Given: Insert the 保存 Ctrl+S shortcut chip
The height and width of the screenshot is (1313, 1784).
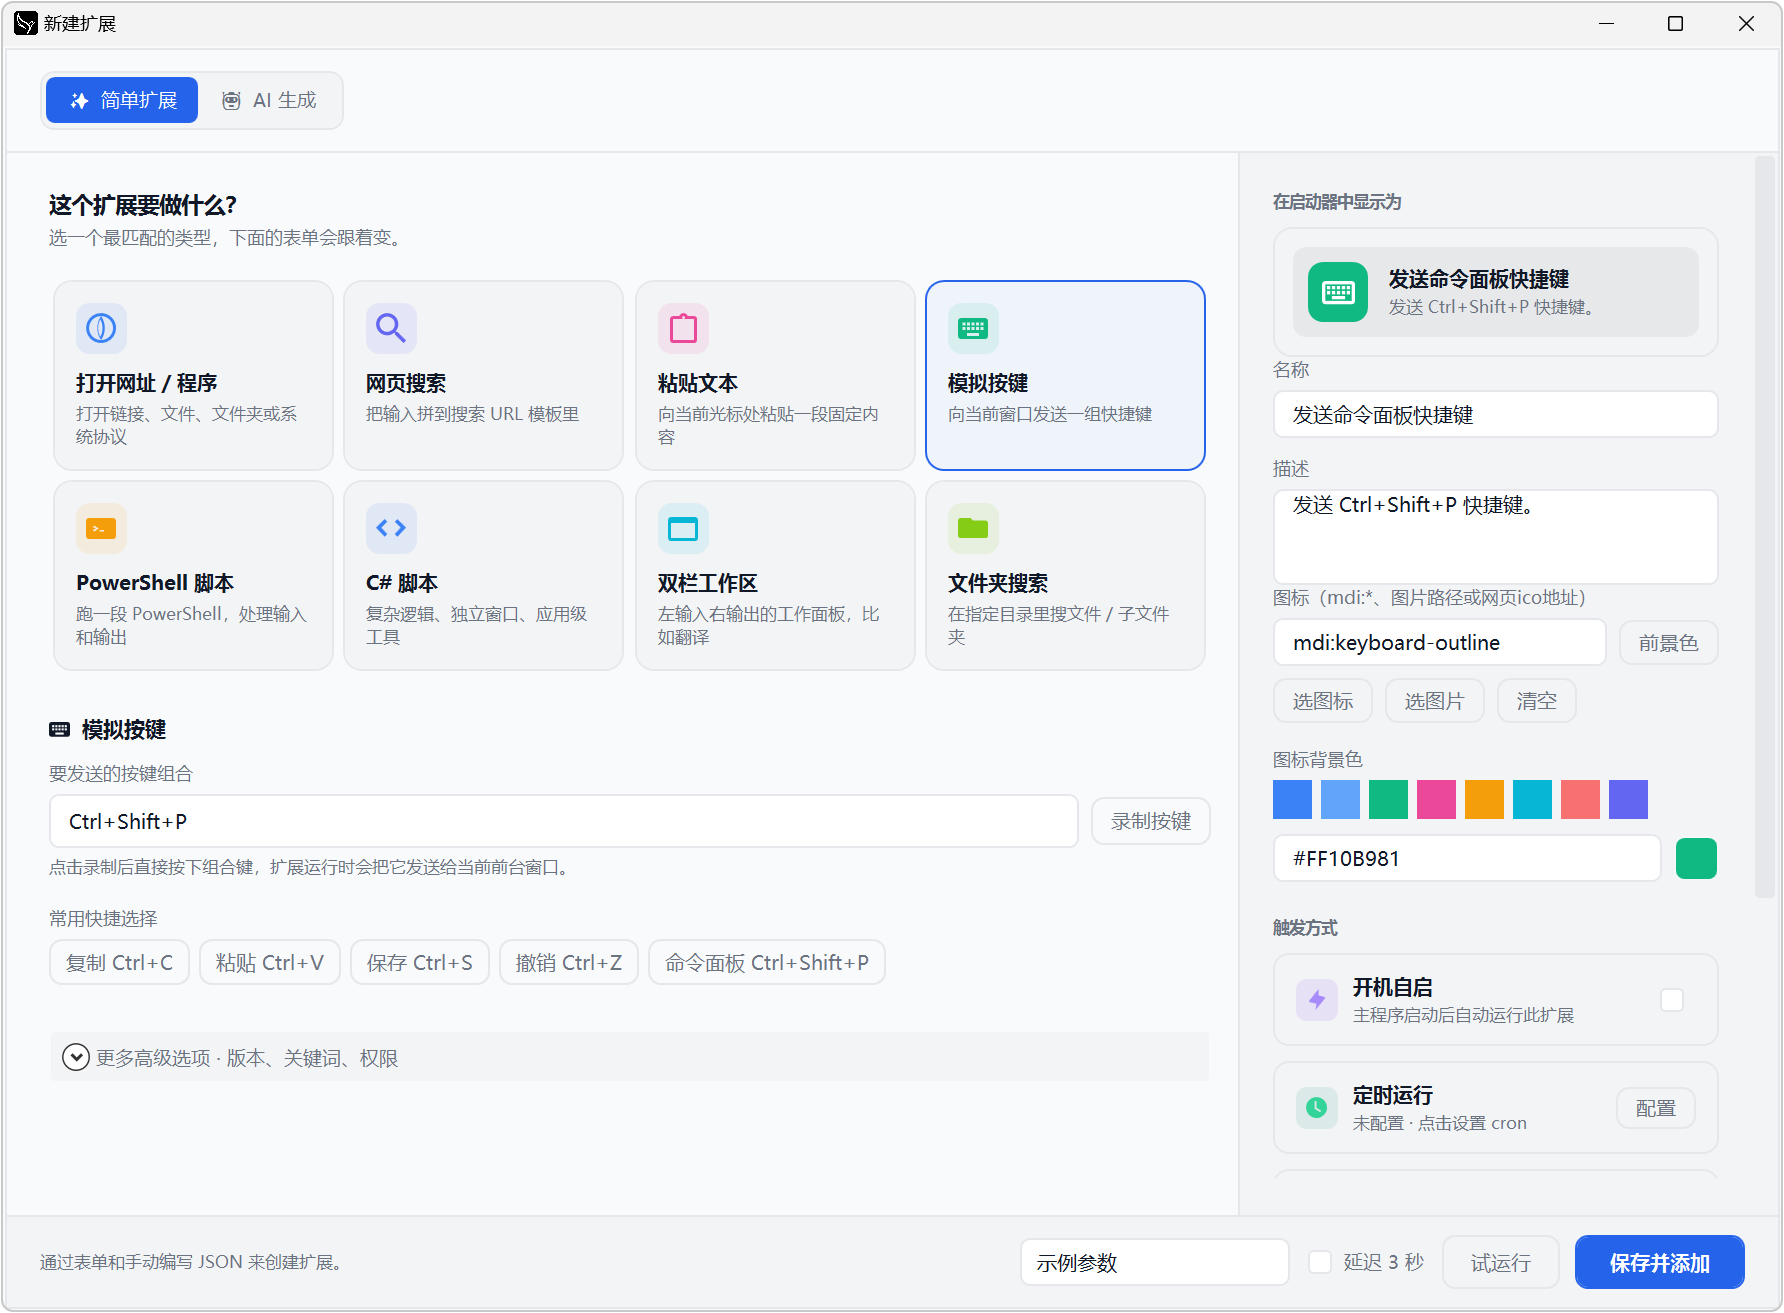Looking at the screenshot, I should 420,962.
